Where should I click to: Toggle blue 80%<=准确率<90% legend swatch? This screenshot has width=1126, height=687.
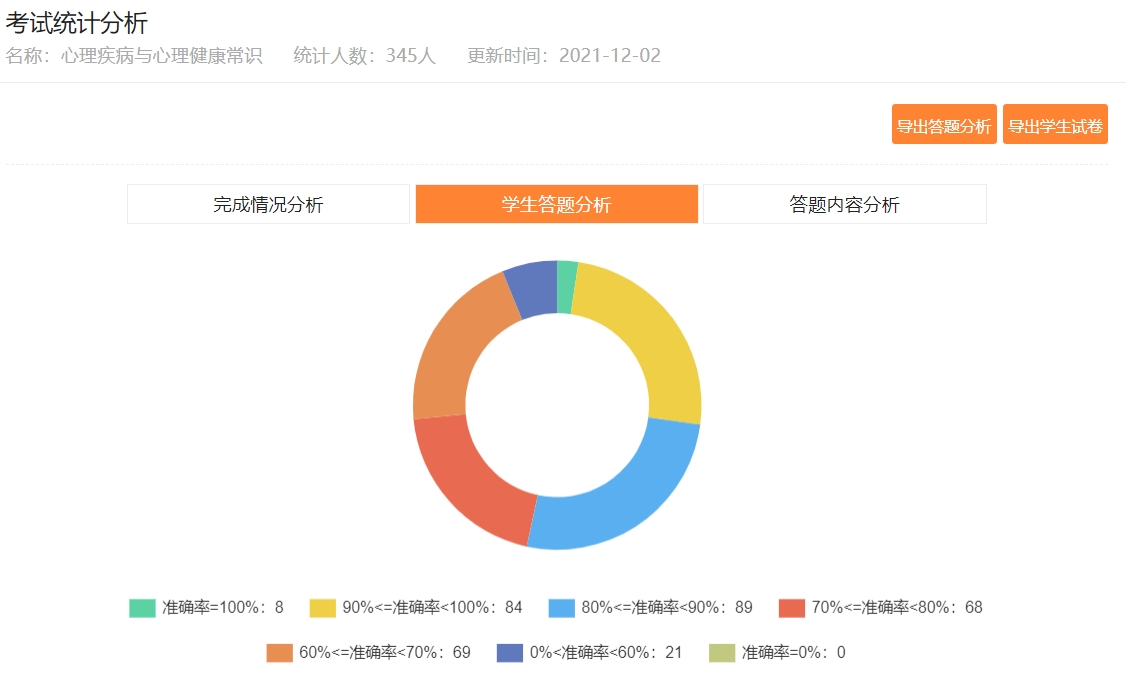(562, 608)
